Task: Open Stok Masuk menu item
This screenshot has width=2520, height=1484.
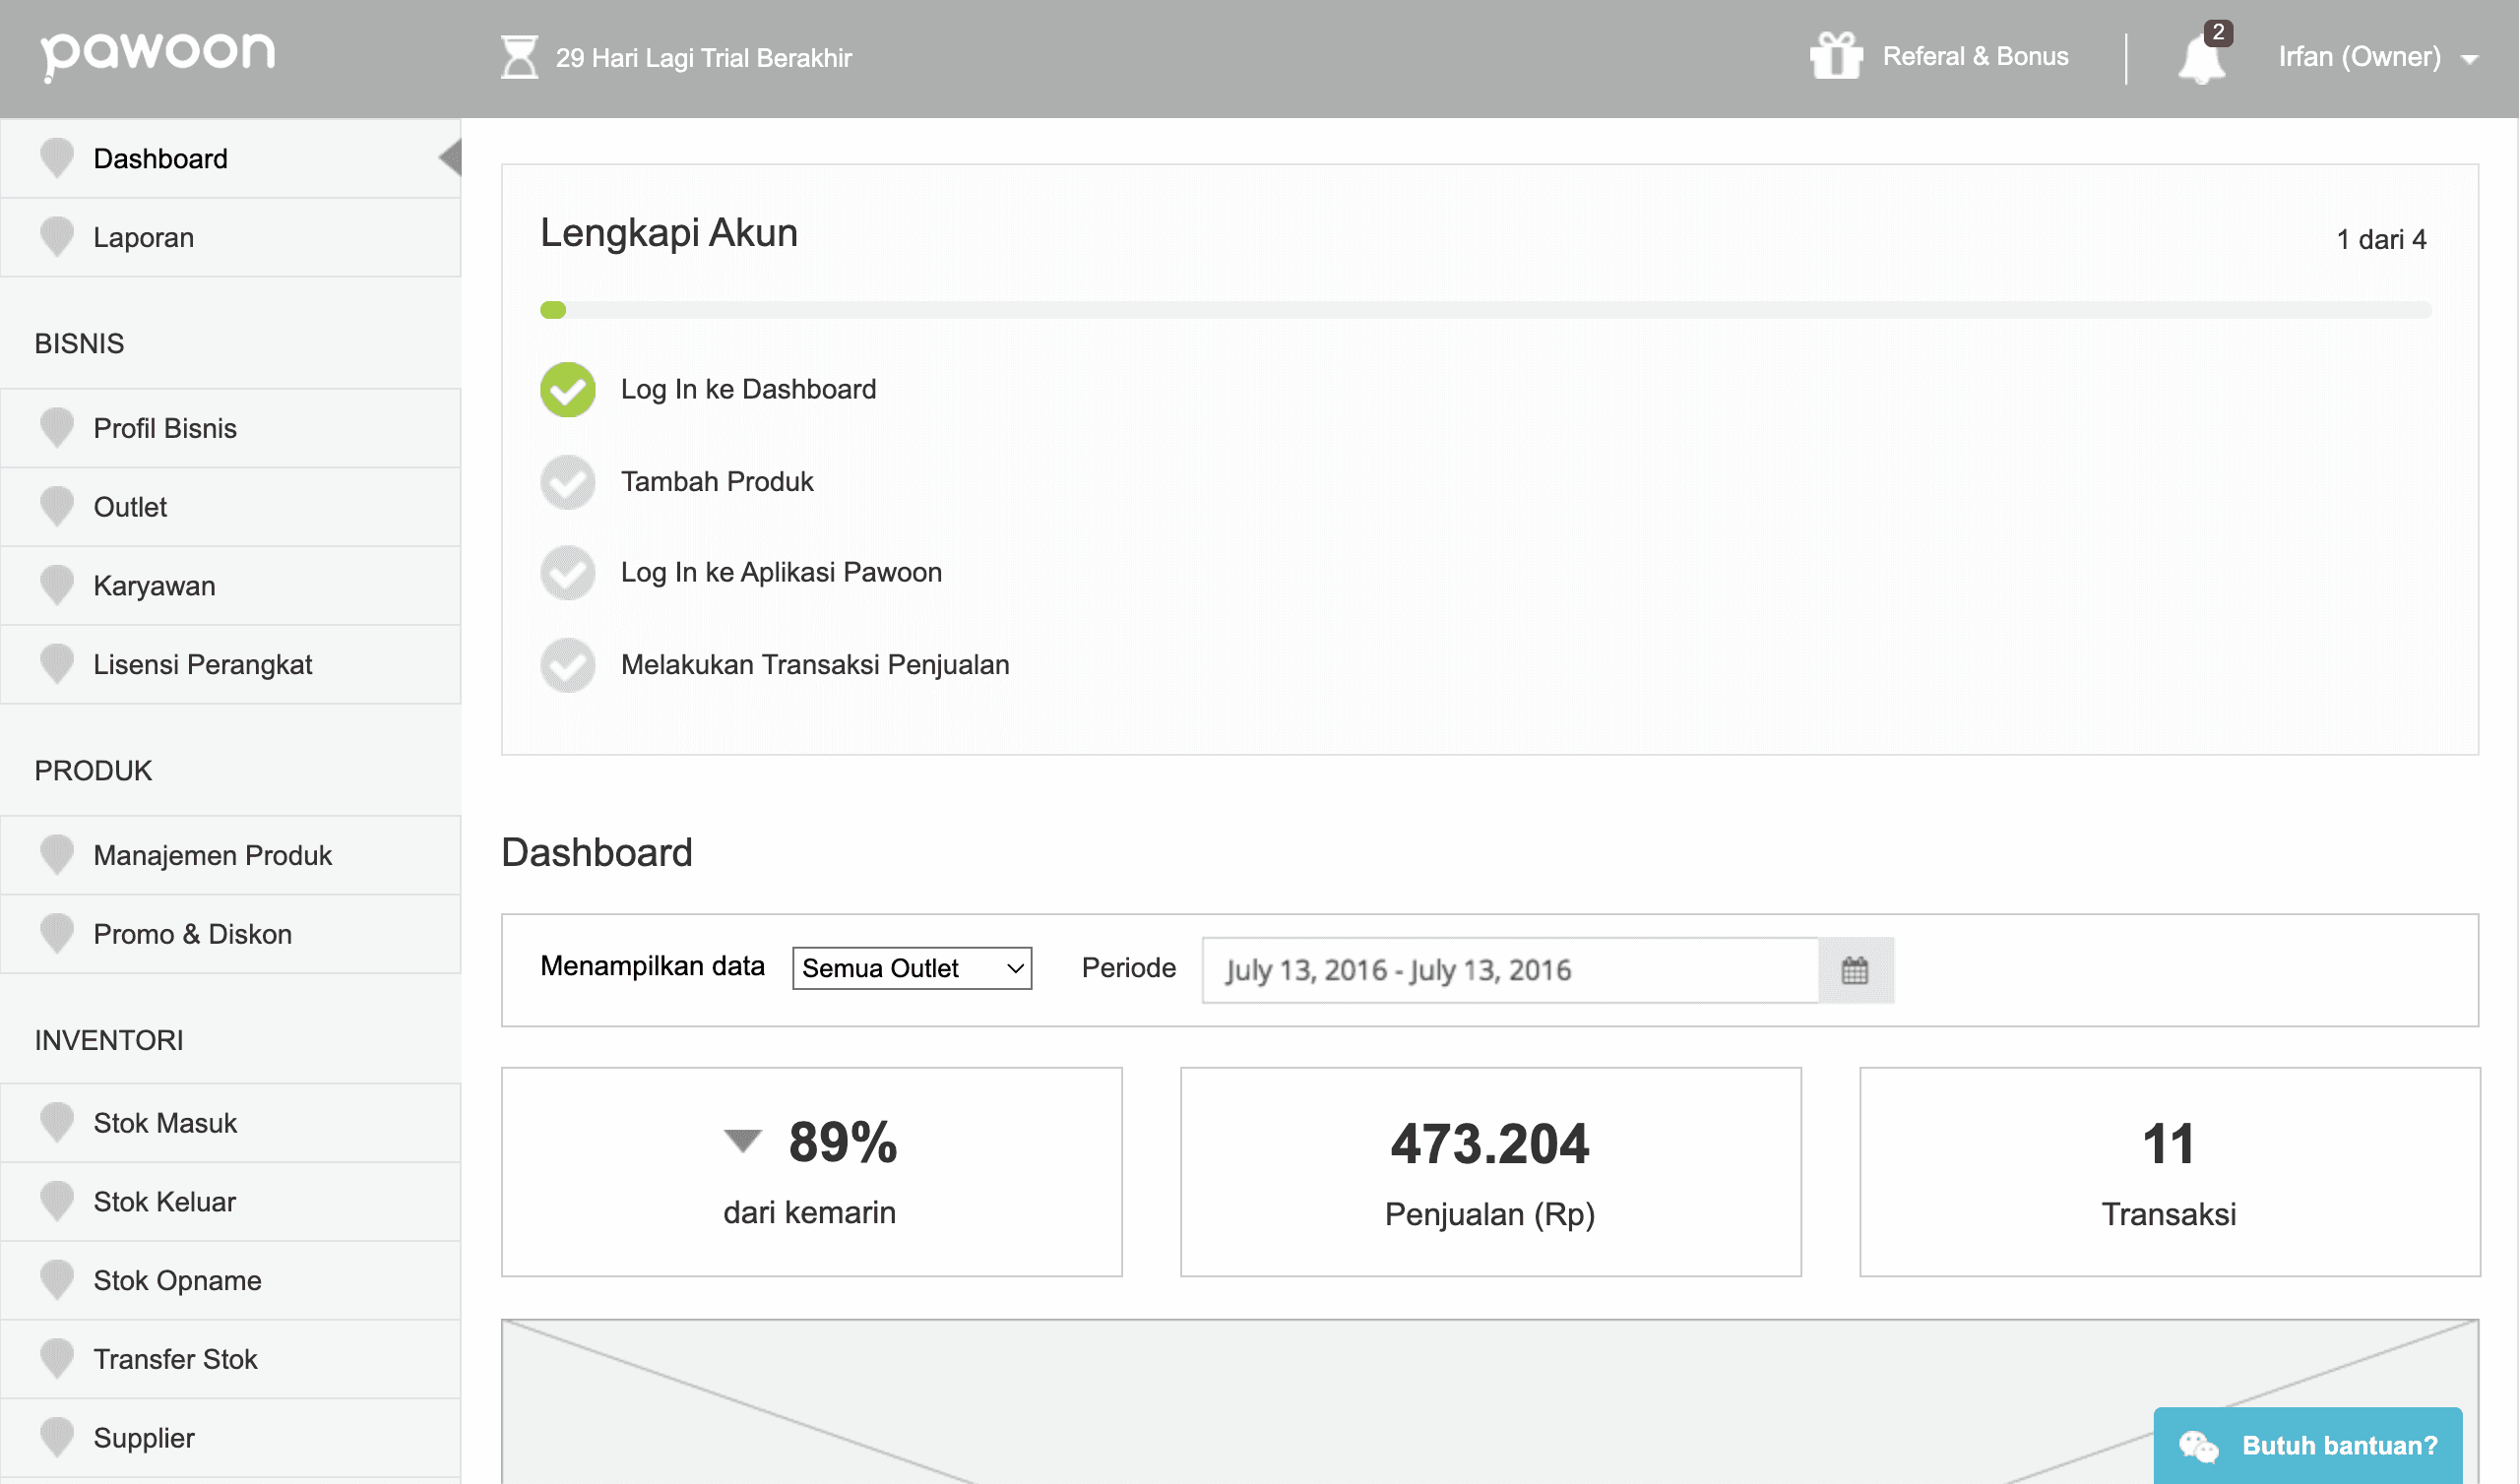Action: [231, 1124]
